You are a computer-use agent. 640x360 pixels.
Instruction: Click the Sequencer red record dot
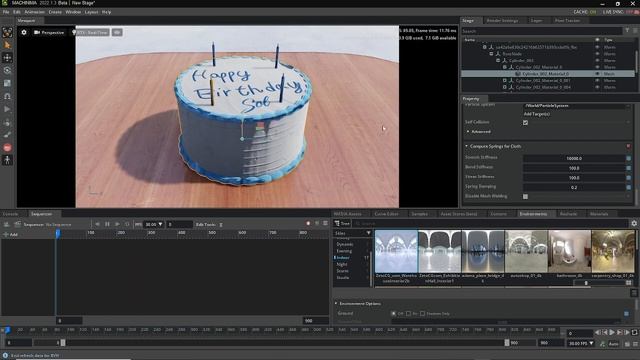pyautogui.click(x=308, y=224)
